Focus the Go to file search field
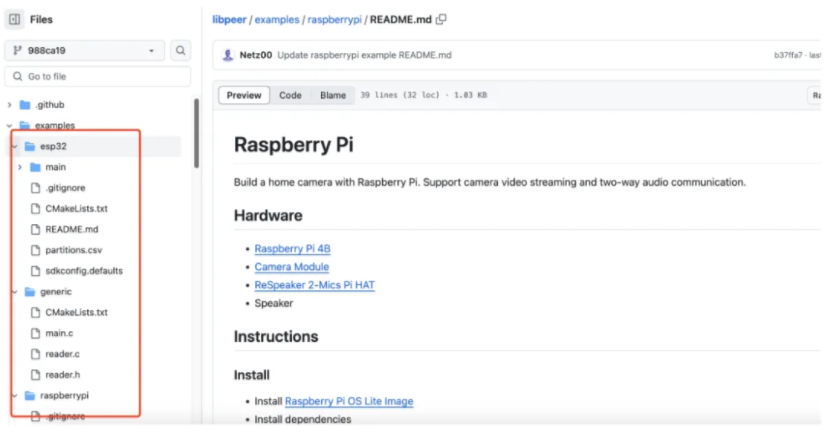 click(97, 77)
